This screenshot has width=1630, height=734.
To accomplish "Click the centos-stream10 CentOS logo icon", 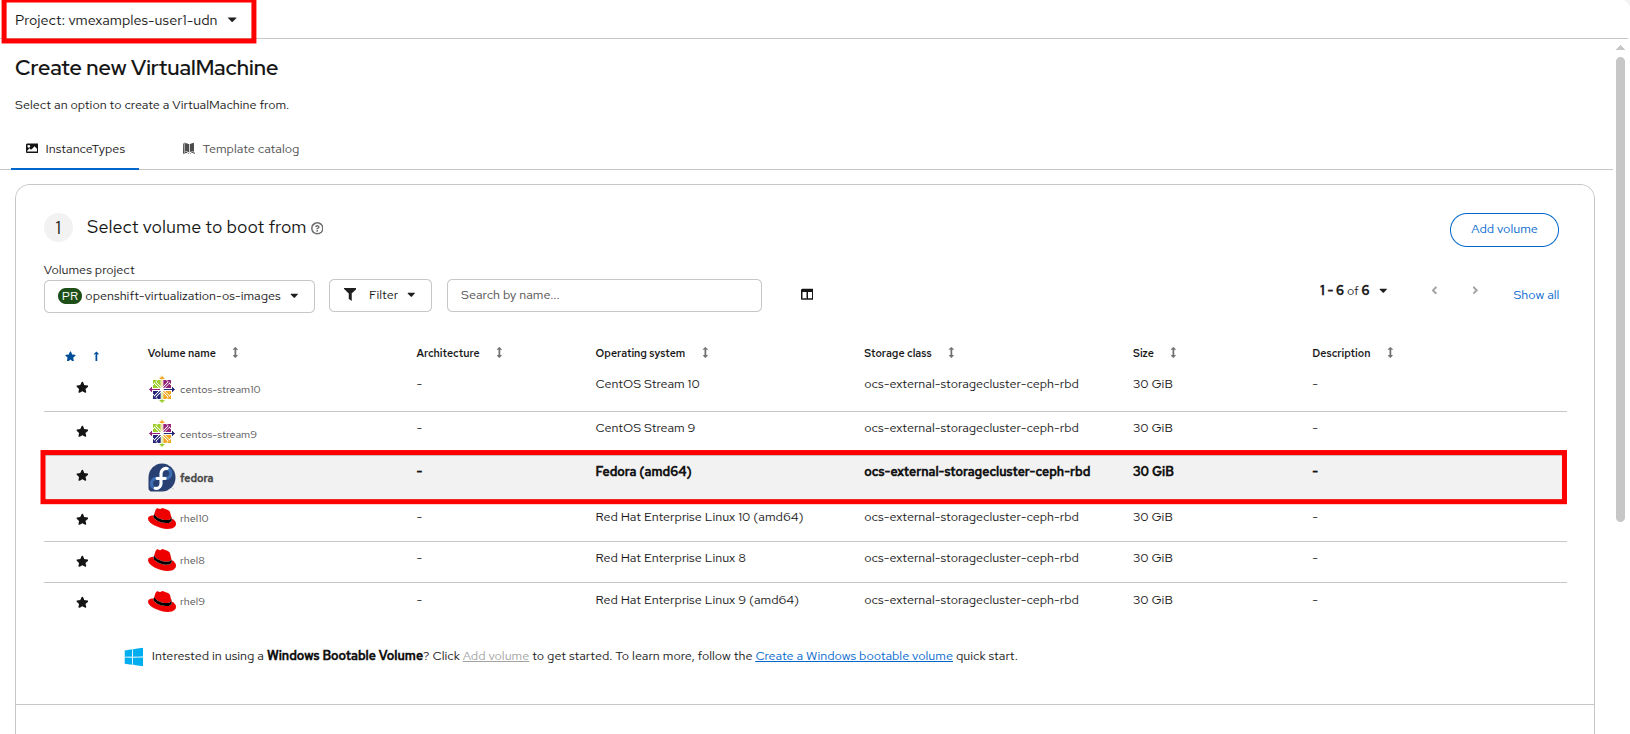I will (x=161, y=388).
